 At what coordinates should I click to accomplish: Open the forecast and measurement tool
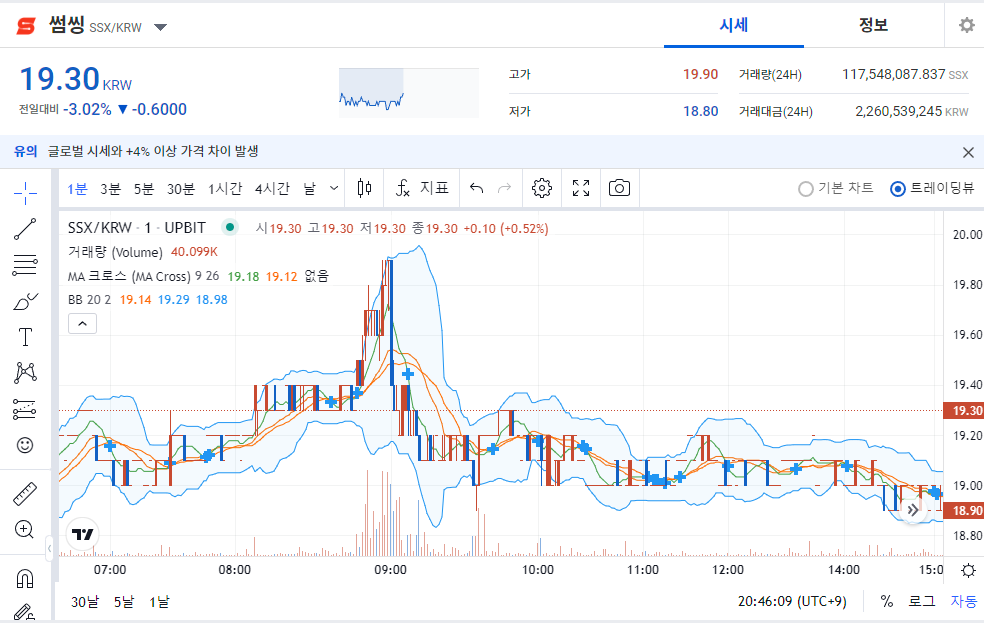coord(25,409)
